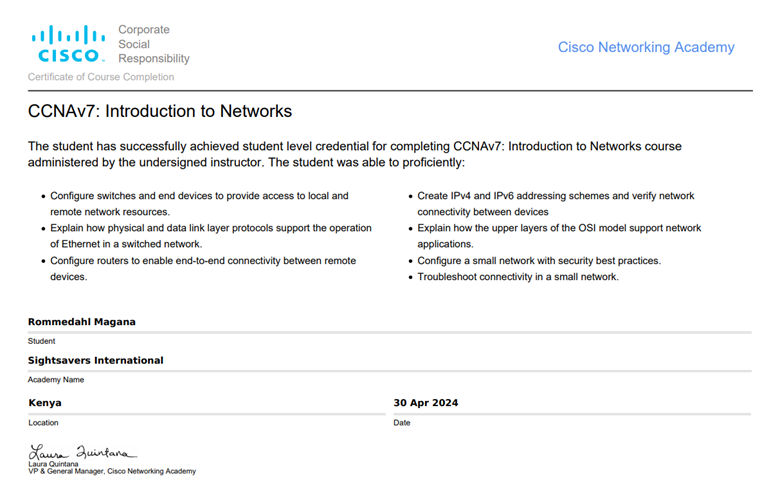780x489 pixels.
Task: Click the Cisco Networking Academy header text
Action: [x=645, y=47]
